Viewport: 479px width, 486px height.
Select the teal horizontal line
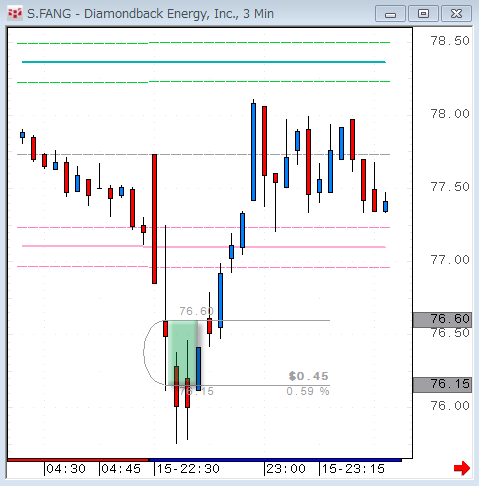(x=204, y=62)
